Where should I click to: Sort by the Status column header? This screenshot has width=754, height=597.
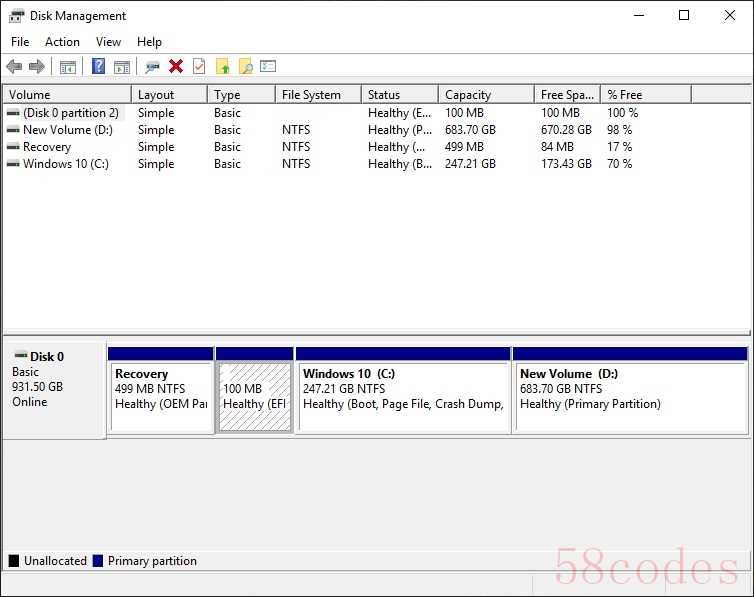[x=400, y=95]
